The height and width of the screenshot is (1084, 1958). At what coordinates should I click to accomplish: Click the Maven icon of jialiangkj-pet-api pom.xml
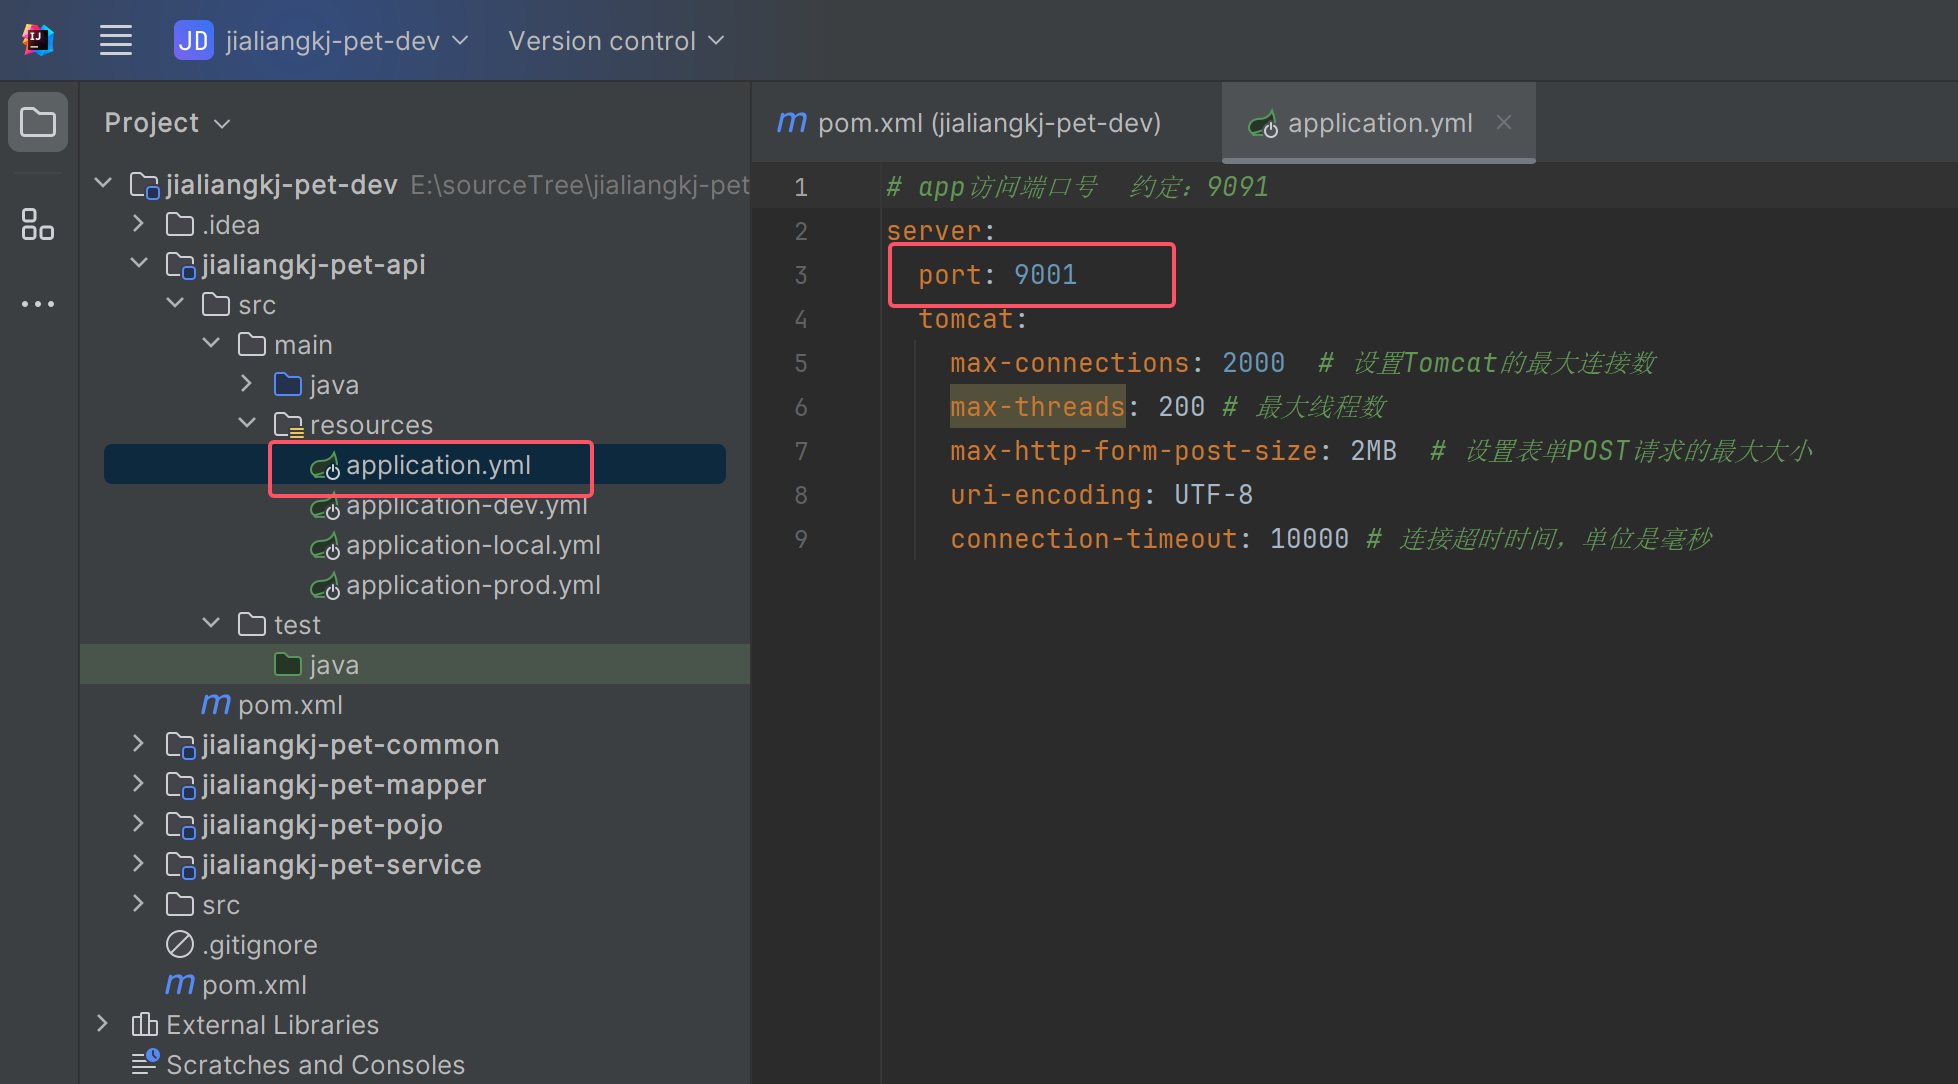216,705
